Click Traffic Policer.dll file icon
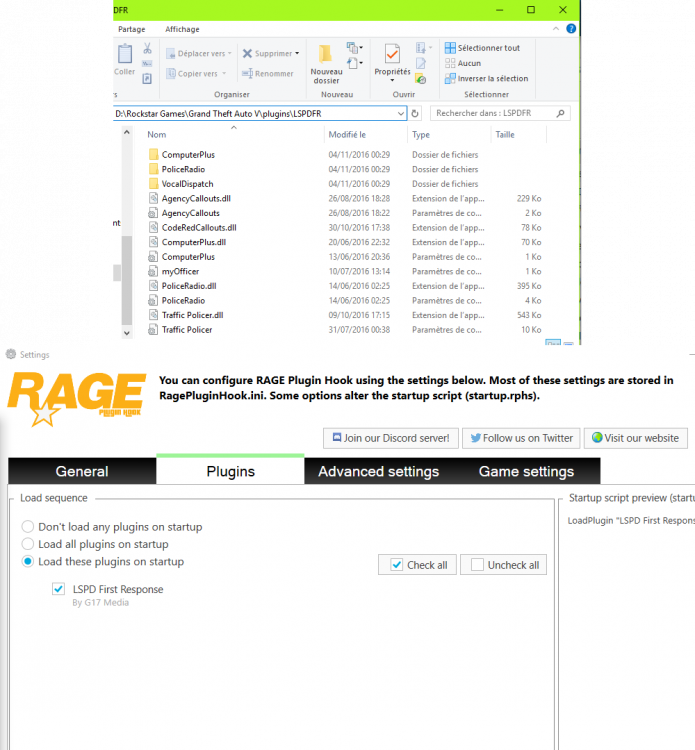695x750 pixels. [x=153, y=315]
